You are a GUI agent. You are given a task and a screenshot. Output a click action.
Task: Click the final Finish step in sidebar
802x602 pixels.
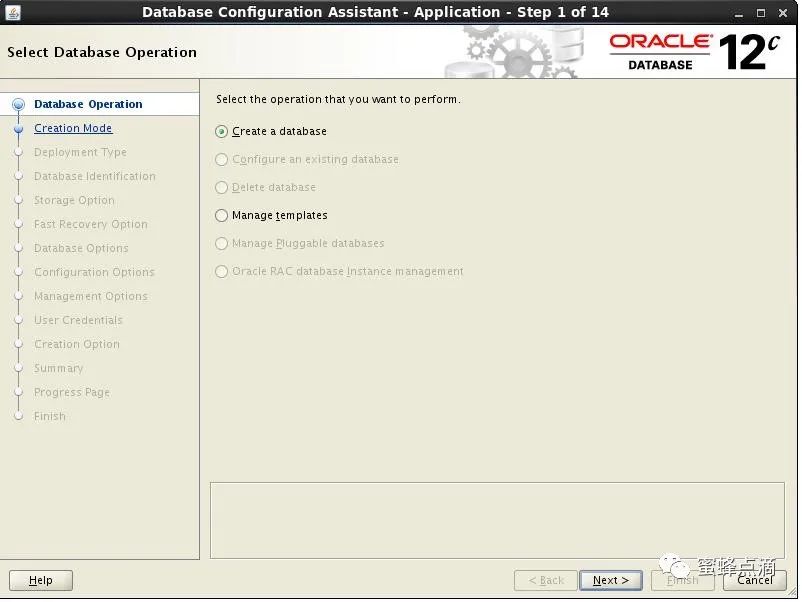[x=50, y=417]
